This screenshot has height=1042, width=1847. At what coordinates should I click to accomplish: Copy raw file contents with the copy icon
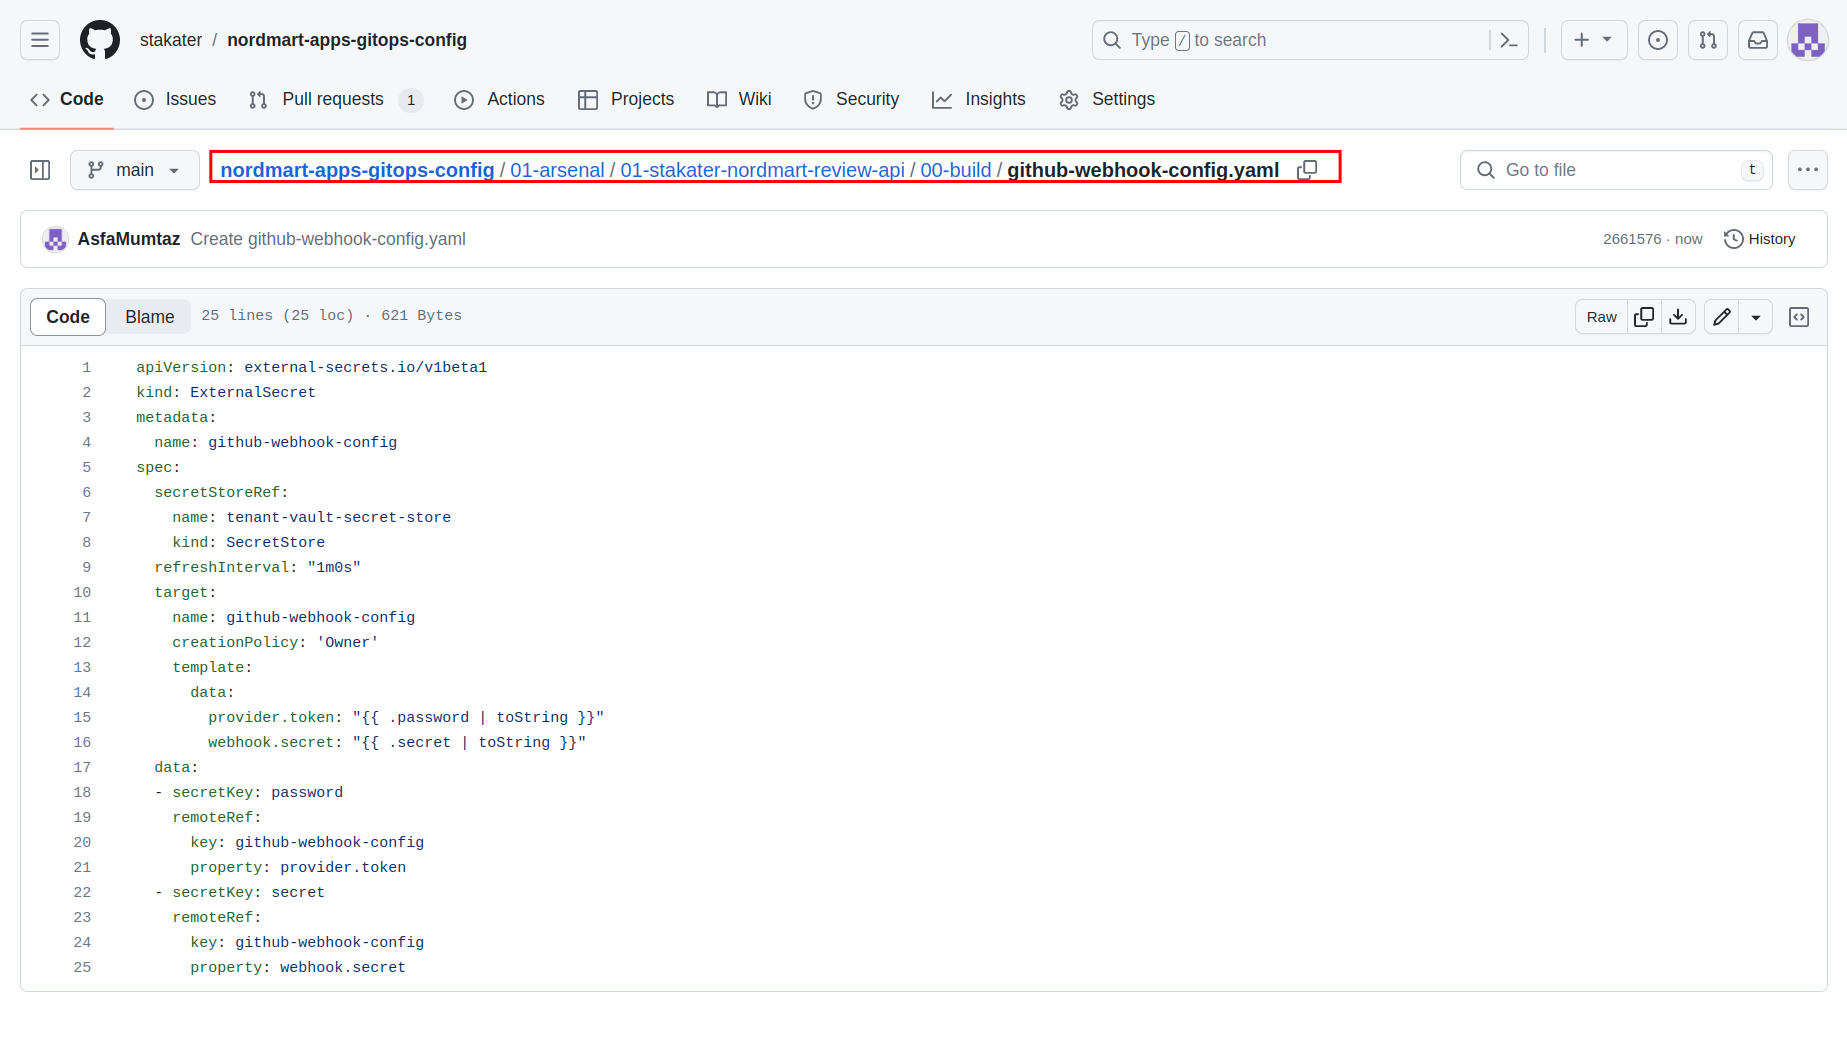pyautogui.click(x=1643, y=316)
